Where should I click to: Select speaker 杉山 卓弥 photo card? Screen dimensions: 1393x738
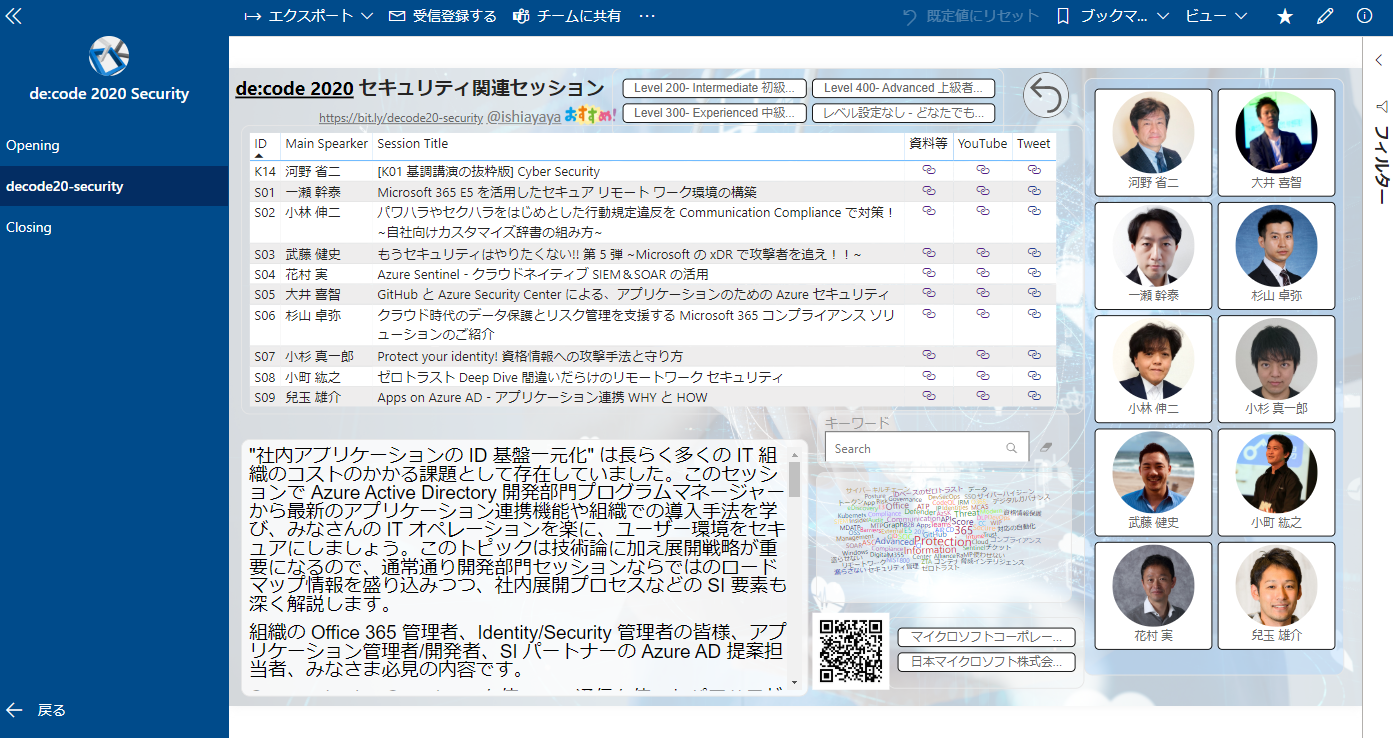click(x=1277, y=255)
